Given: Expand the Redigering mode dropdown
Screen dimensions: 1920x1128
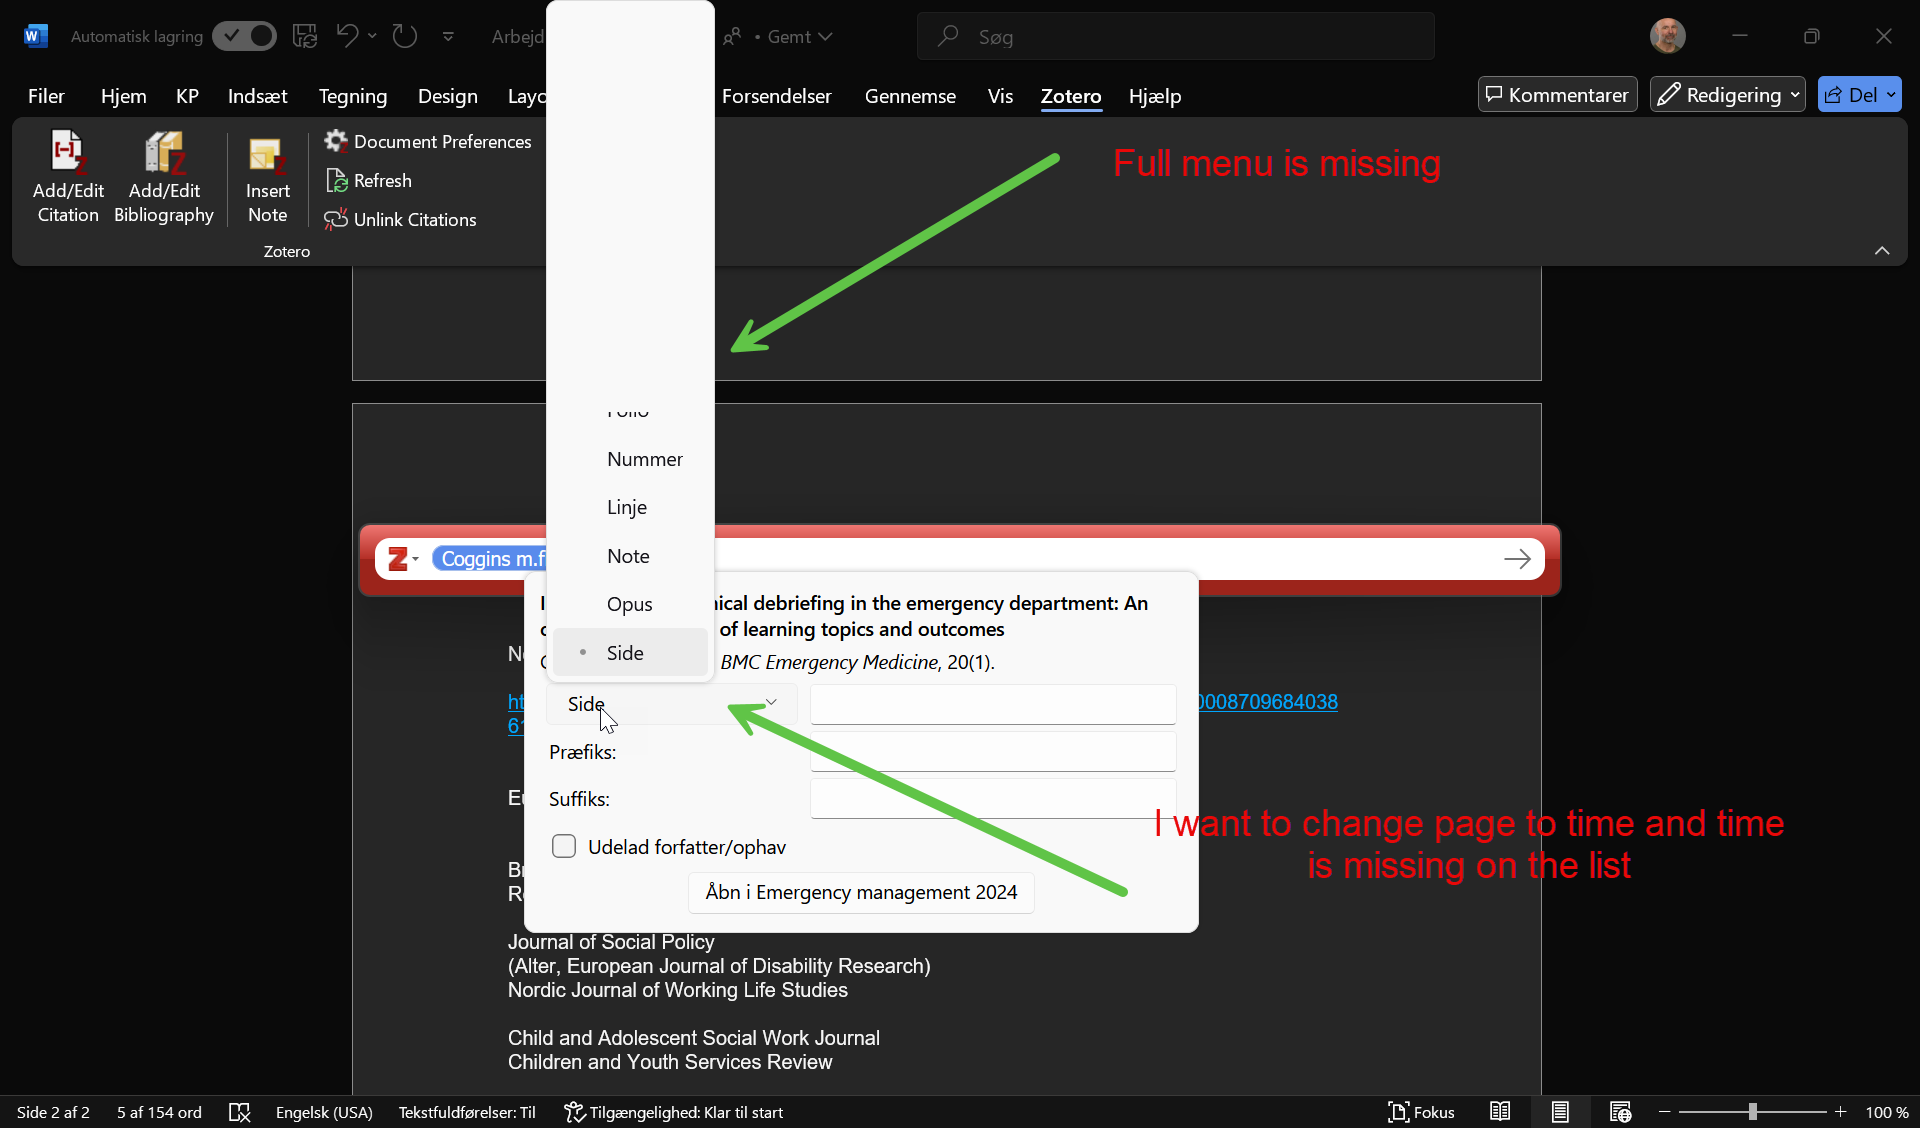Looking at the screenshot, I should [1795, 95].
